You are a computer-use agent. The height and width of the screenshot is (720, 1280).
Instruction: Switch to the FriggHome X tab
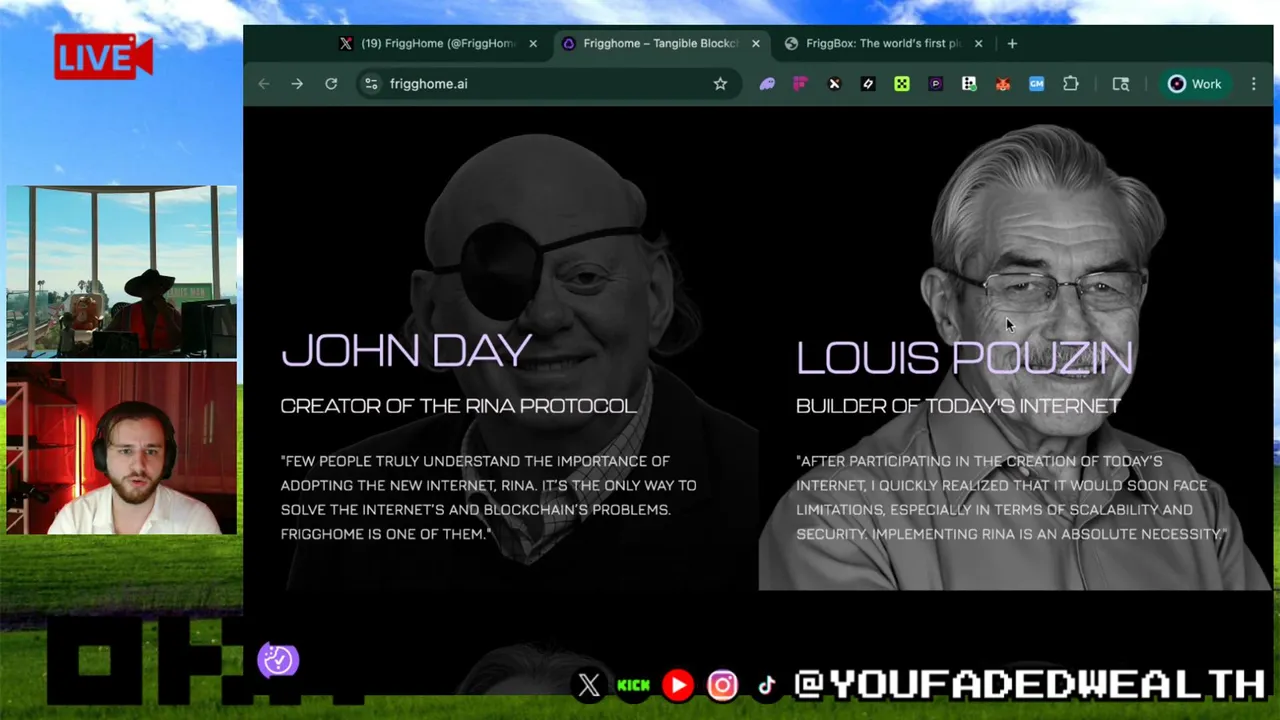[x=438, y=43]
